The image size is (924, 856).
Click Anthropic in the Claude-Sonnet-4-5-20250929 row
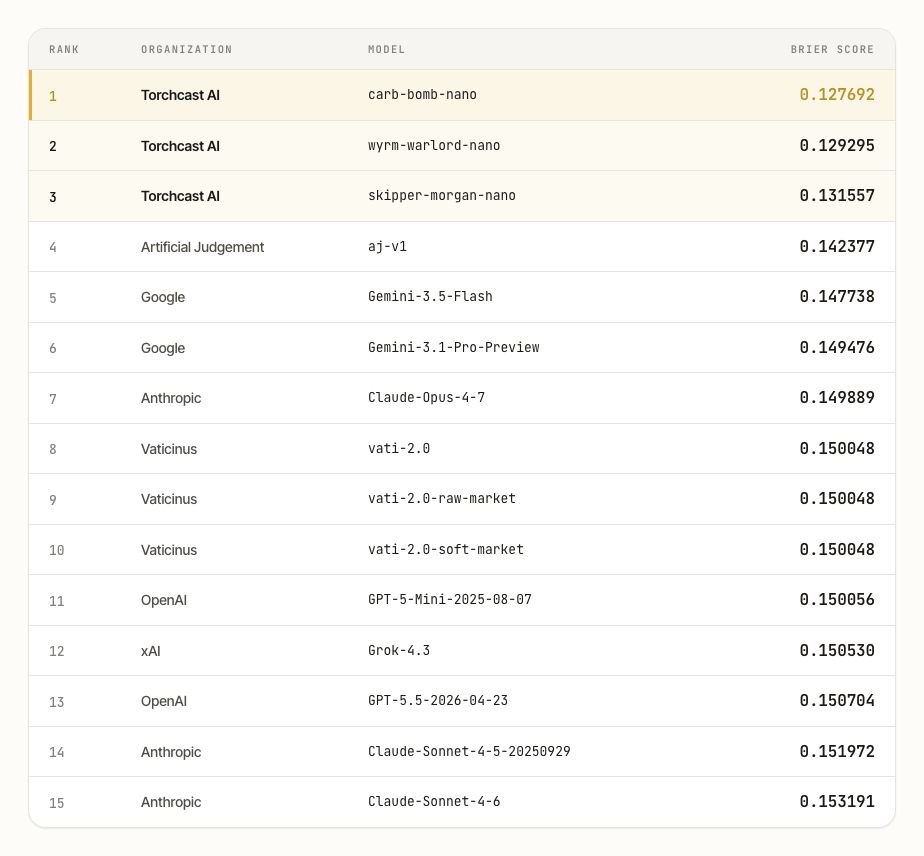point(171,752)
